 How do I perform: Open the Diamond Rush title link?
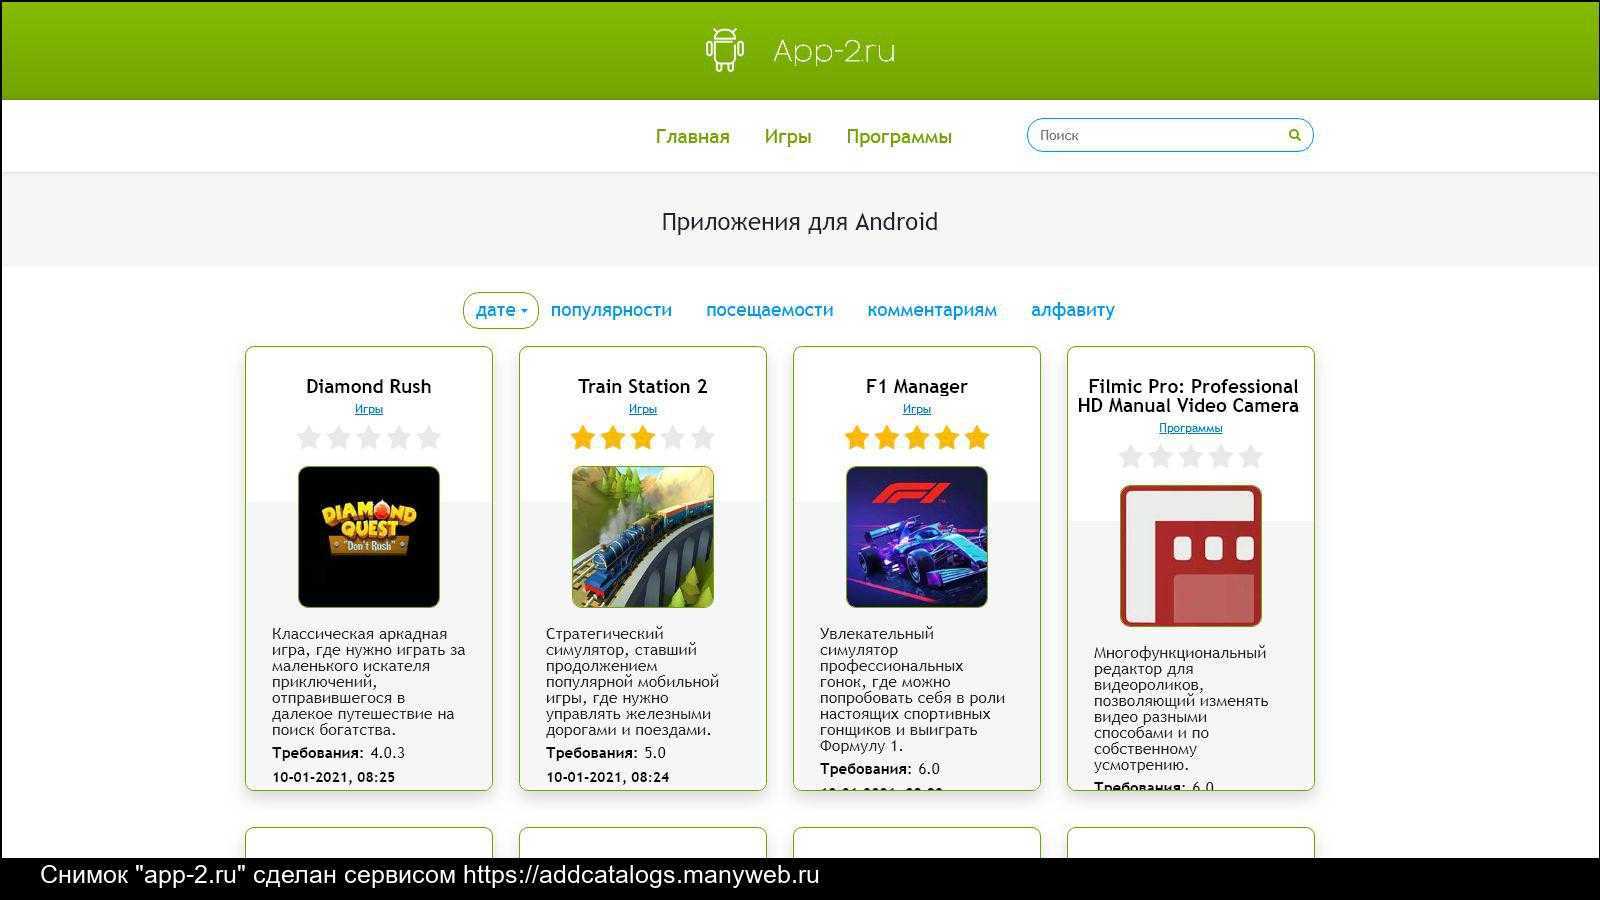coord(369,386)
